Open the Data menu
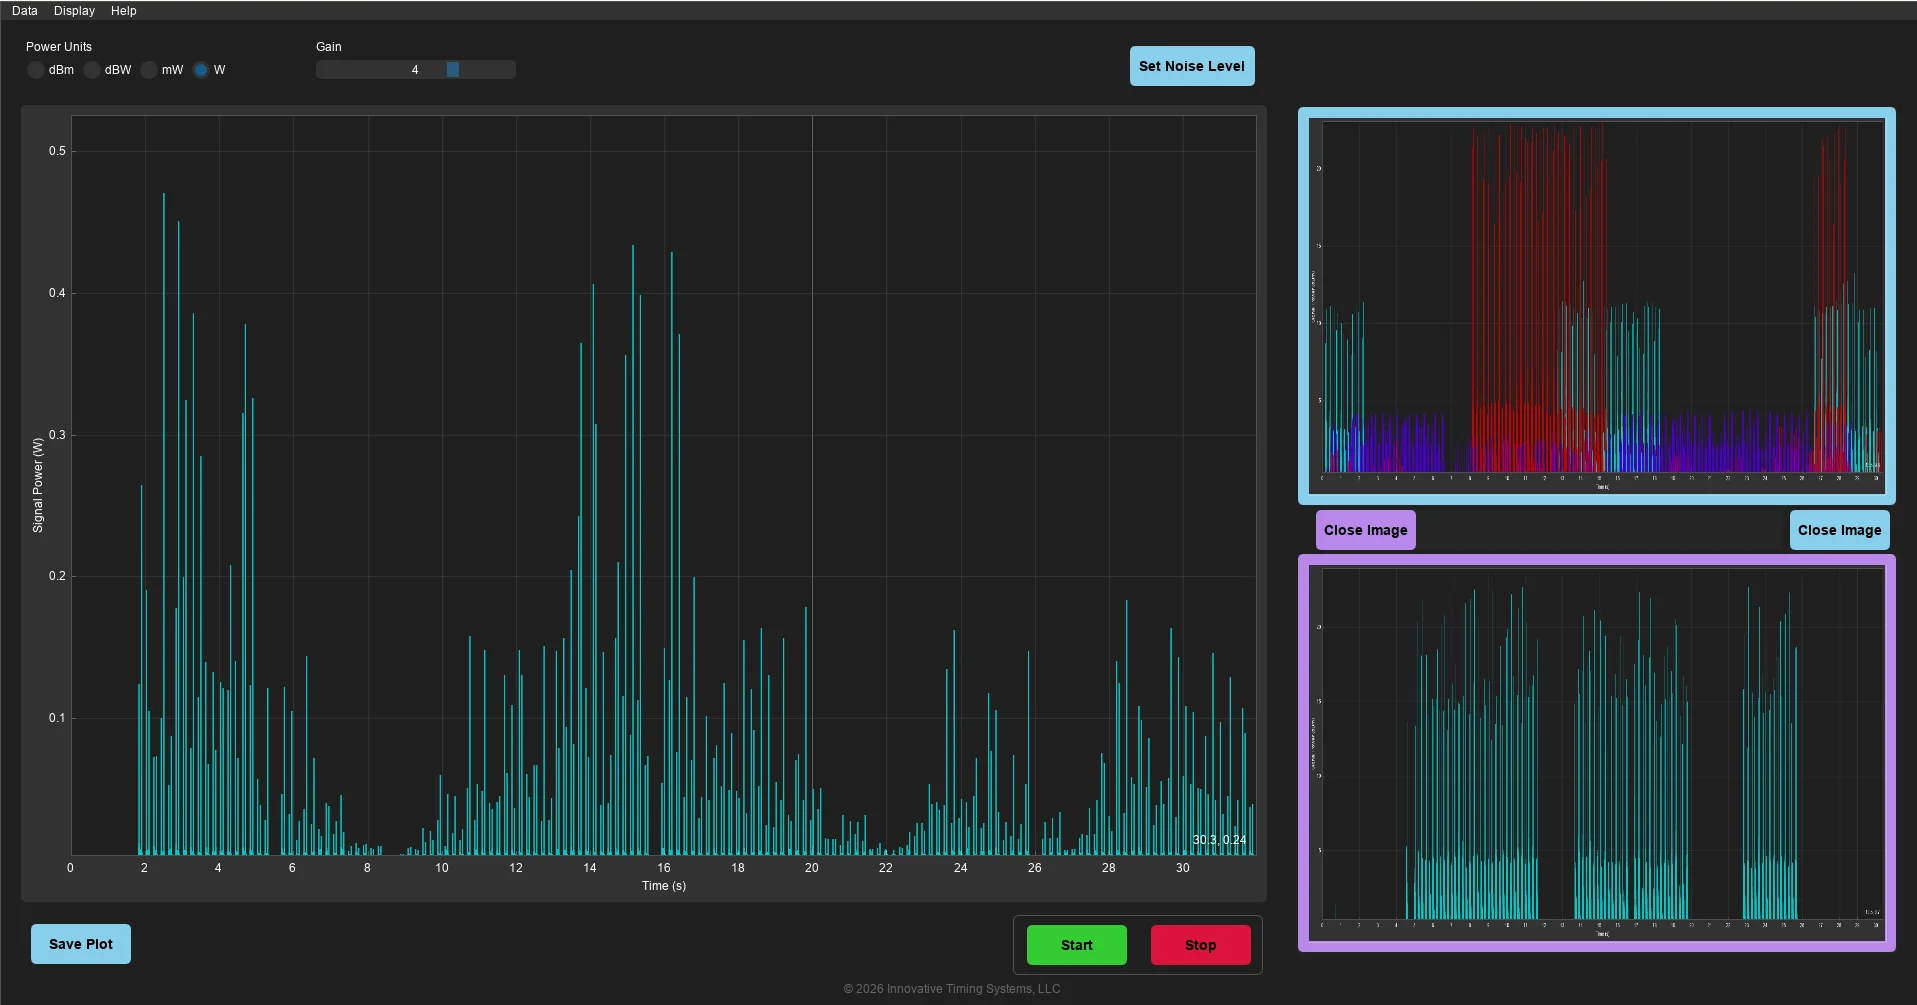 coord(25,11)
